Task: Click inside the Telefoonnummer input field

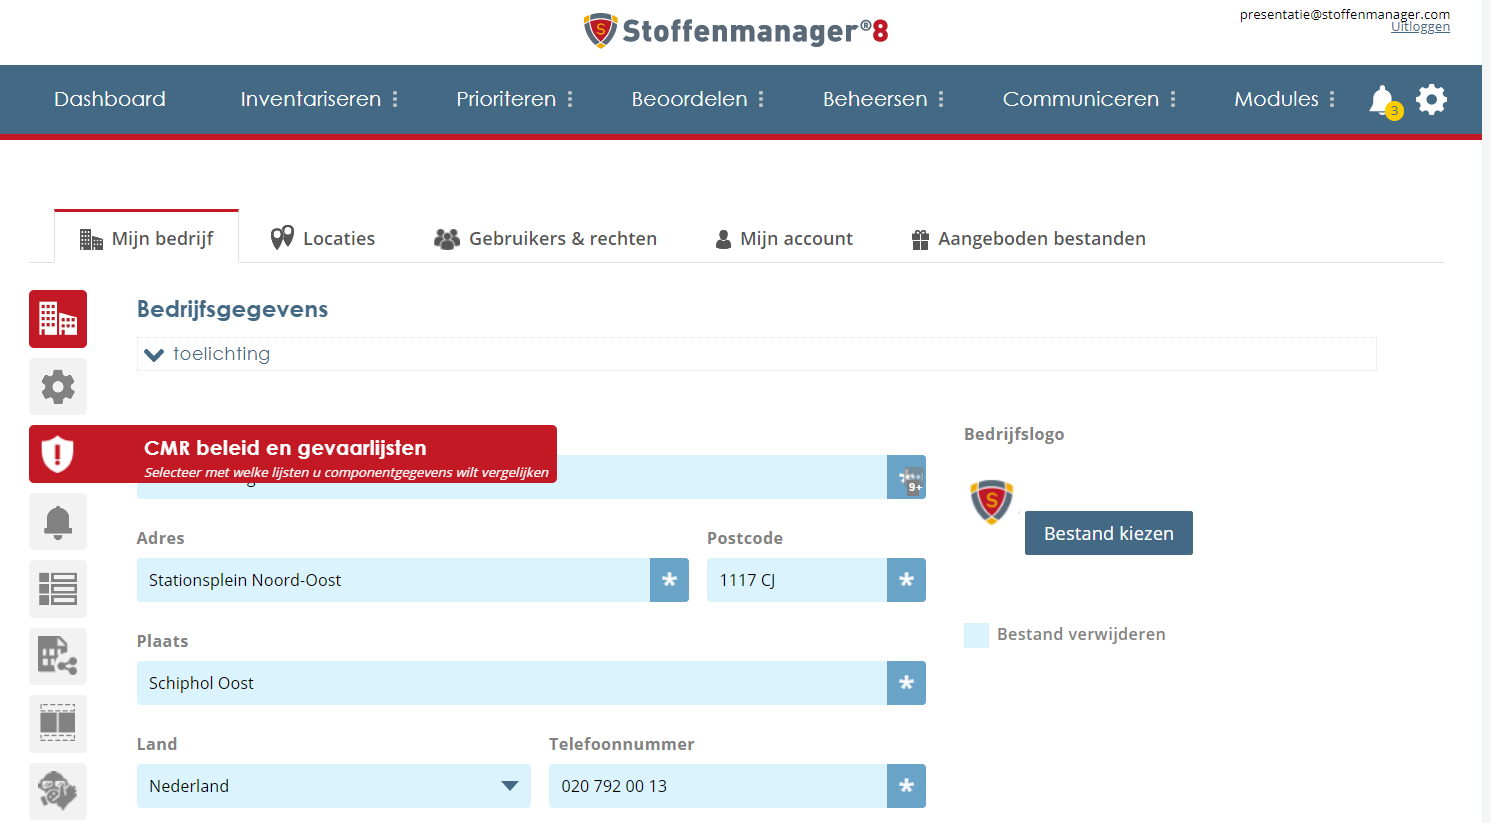Action: point(716,786)
